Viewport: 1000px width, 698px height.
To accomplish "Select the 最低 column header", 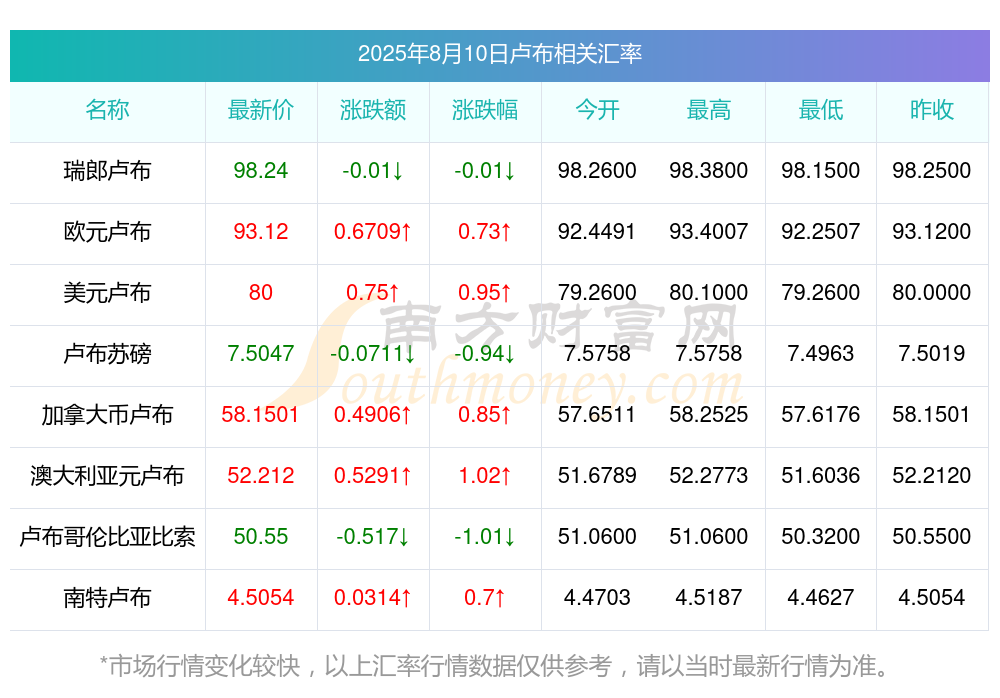I will point(821,110).
